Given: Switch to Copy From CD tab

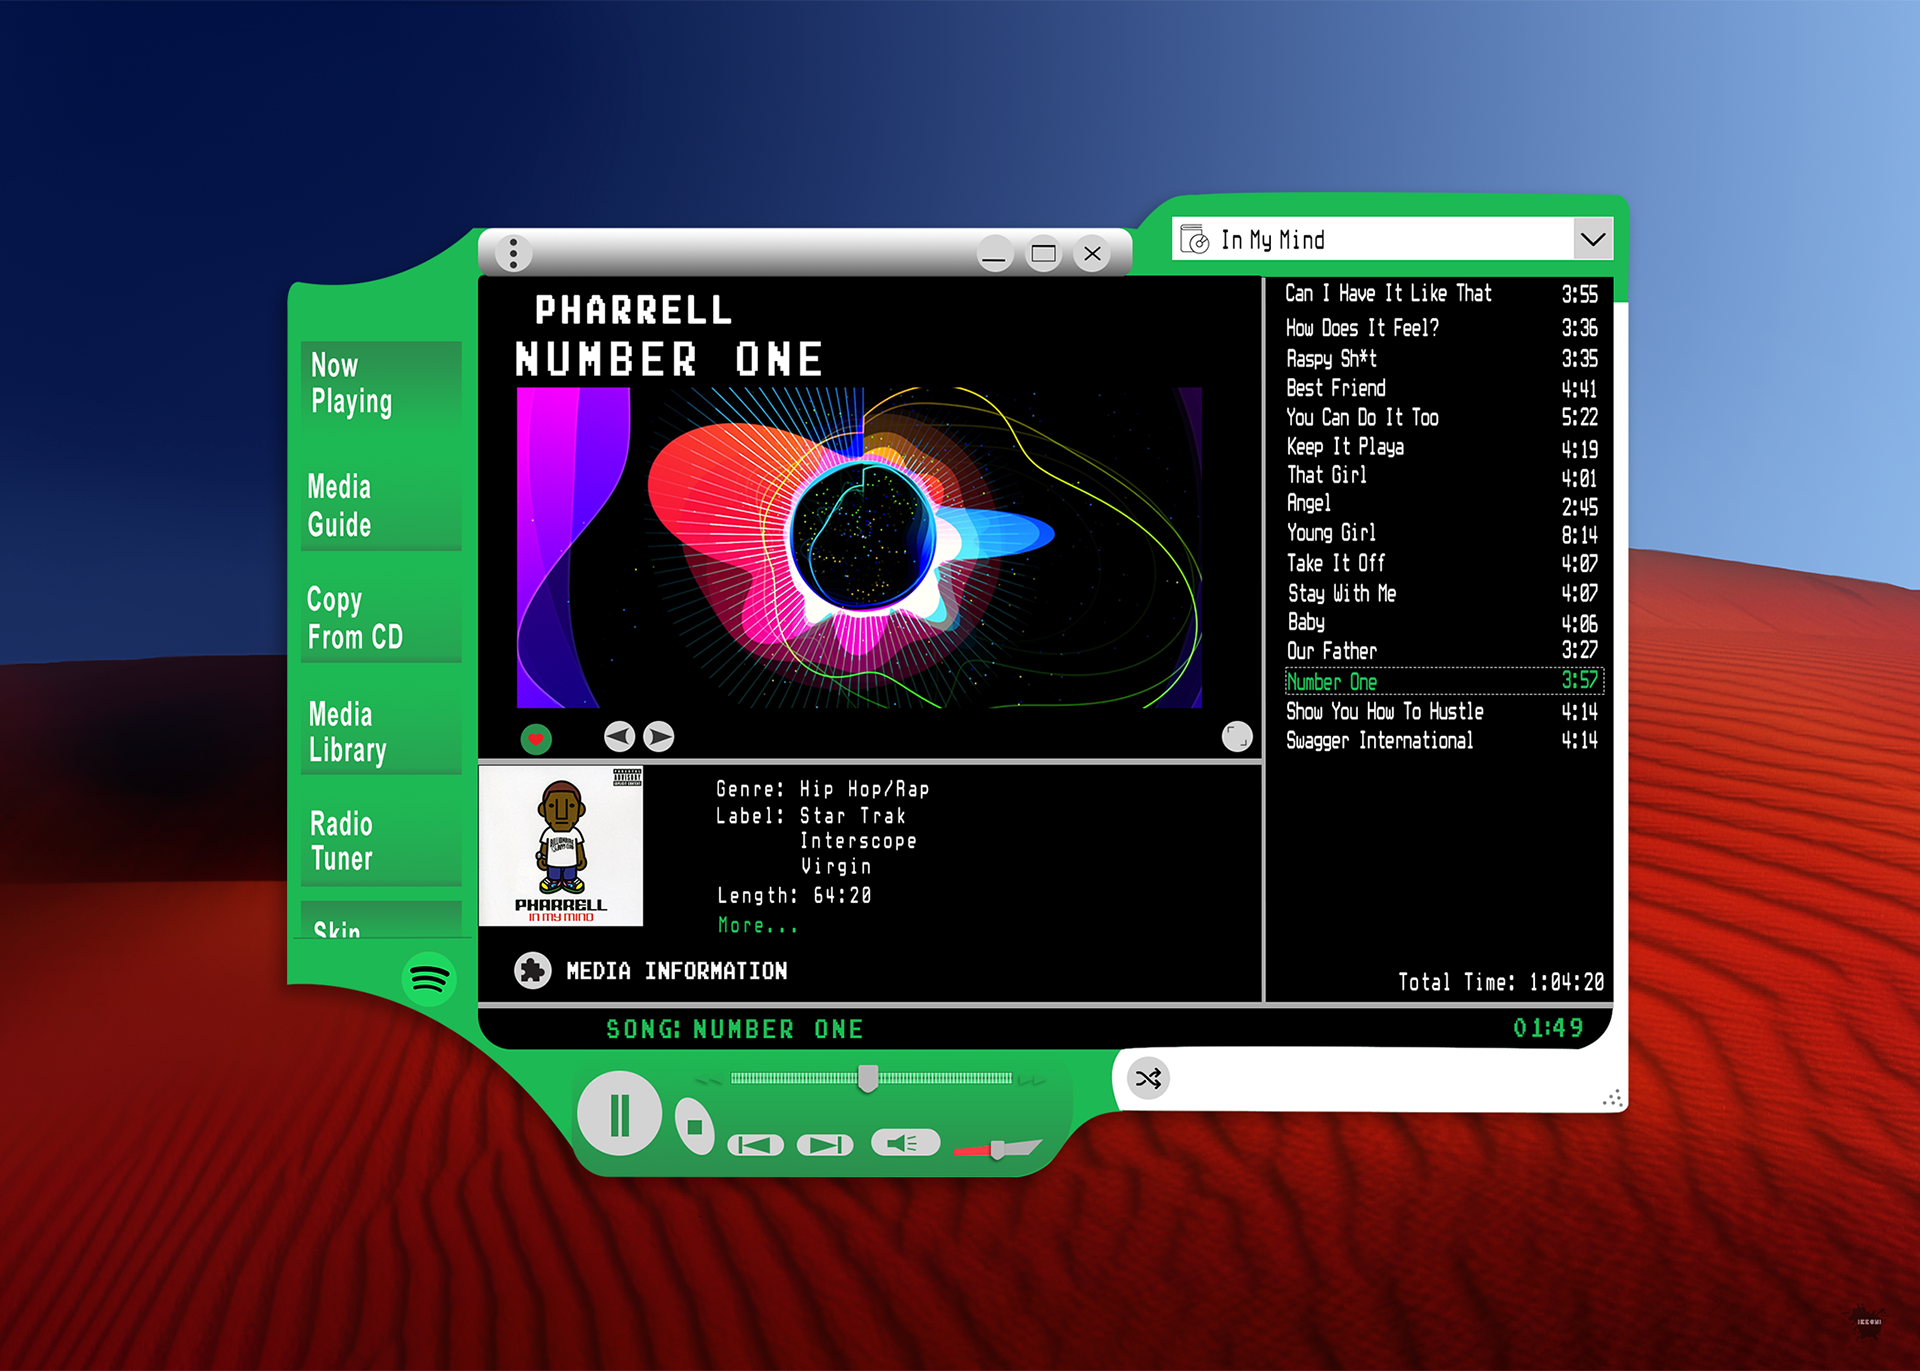Looking at the screenshot, I should tap(381, 618).
